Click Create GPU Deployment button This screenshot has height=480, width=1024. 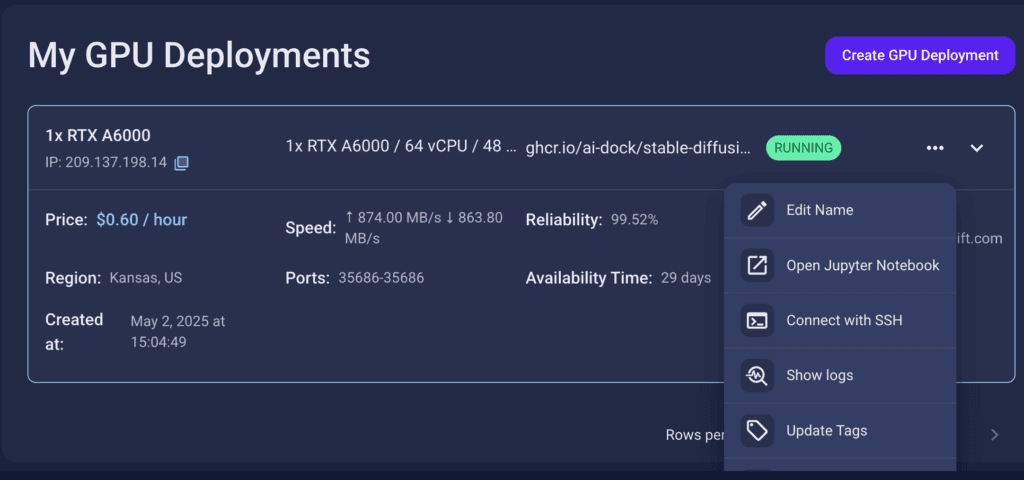920,56
